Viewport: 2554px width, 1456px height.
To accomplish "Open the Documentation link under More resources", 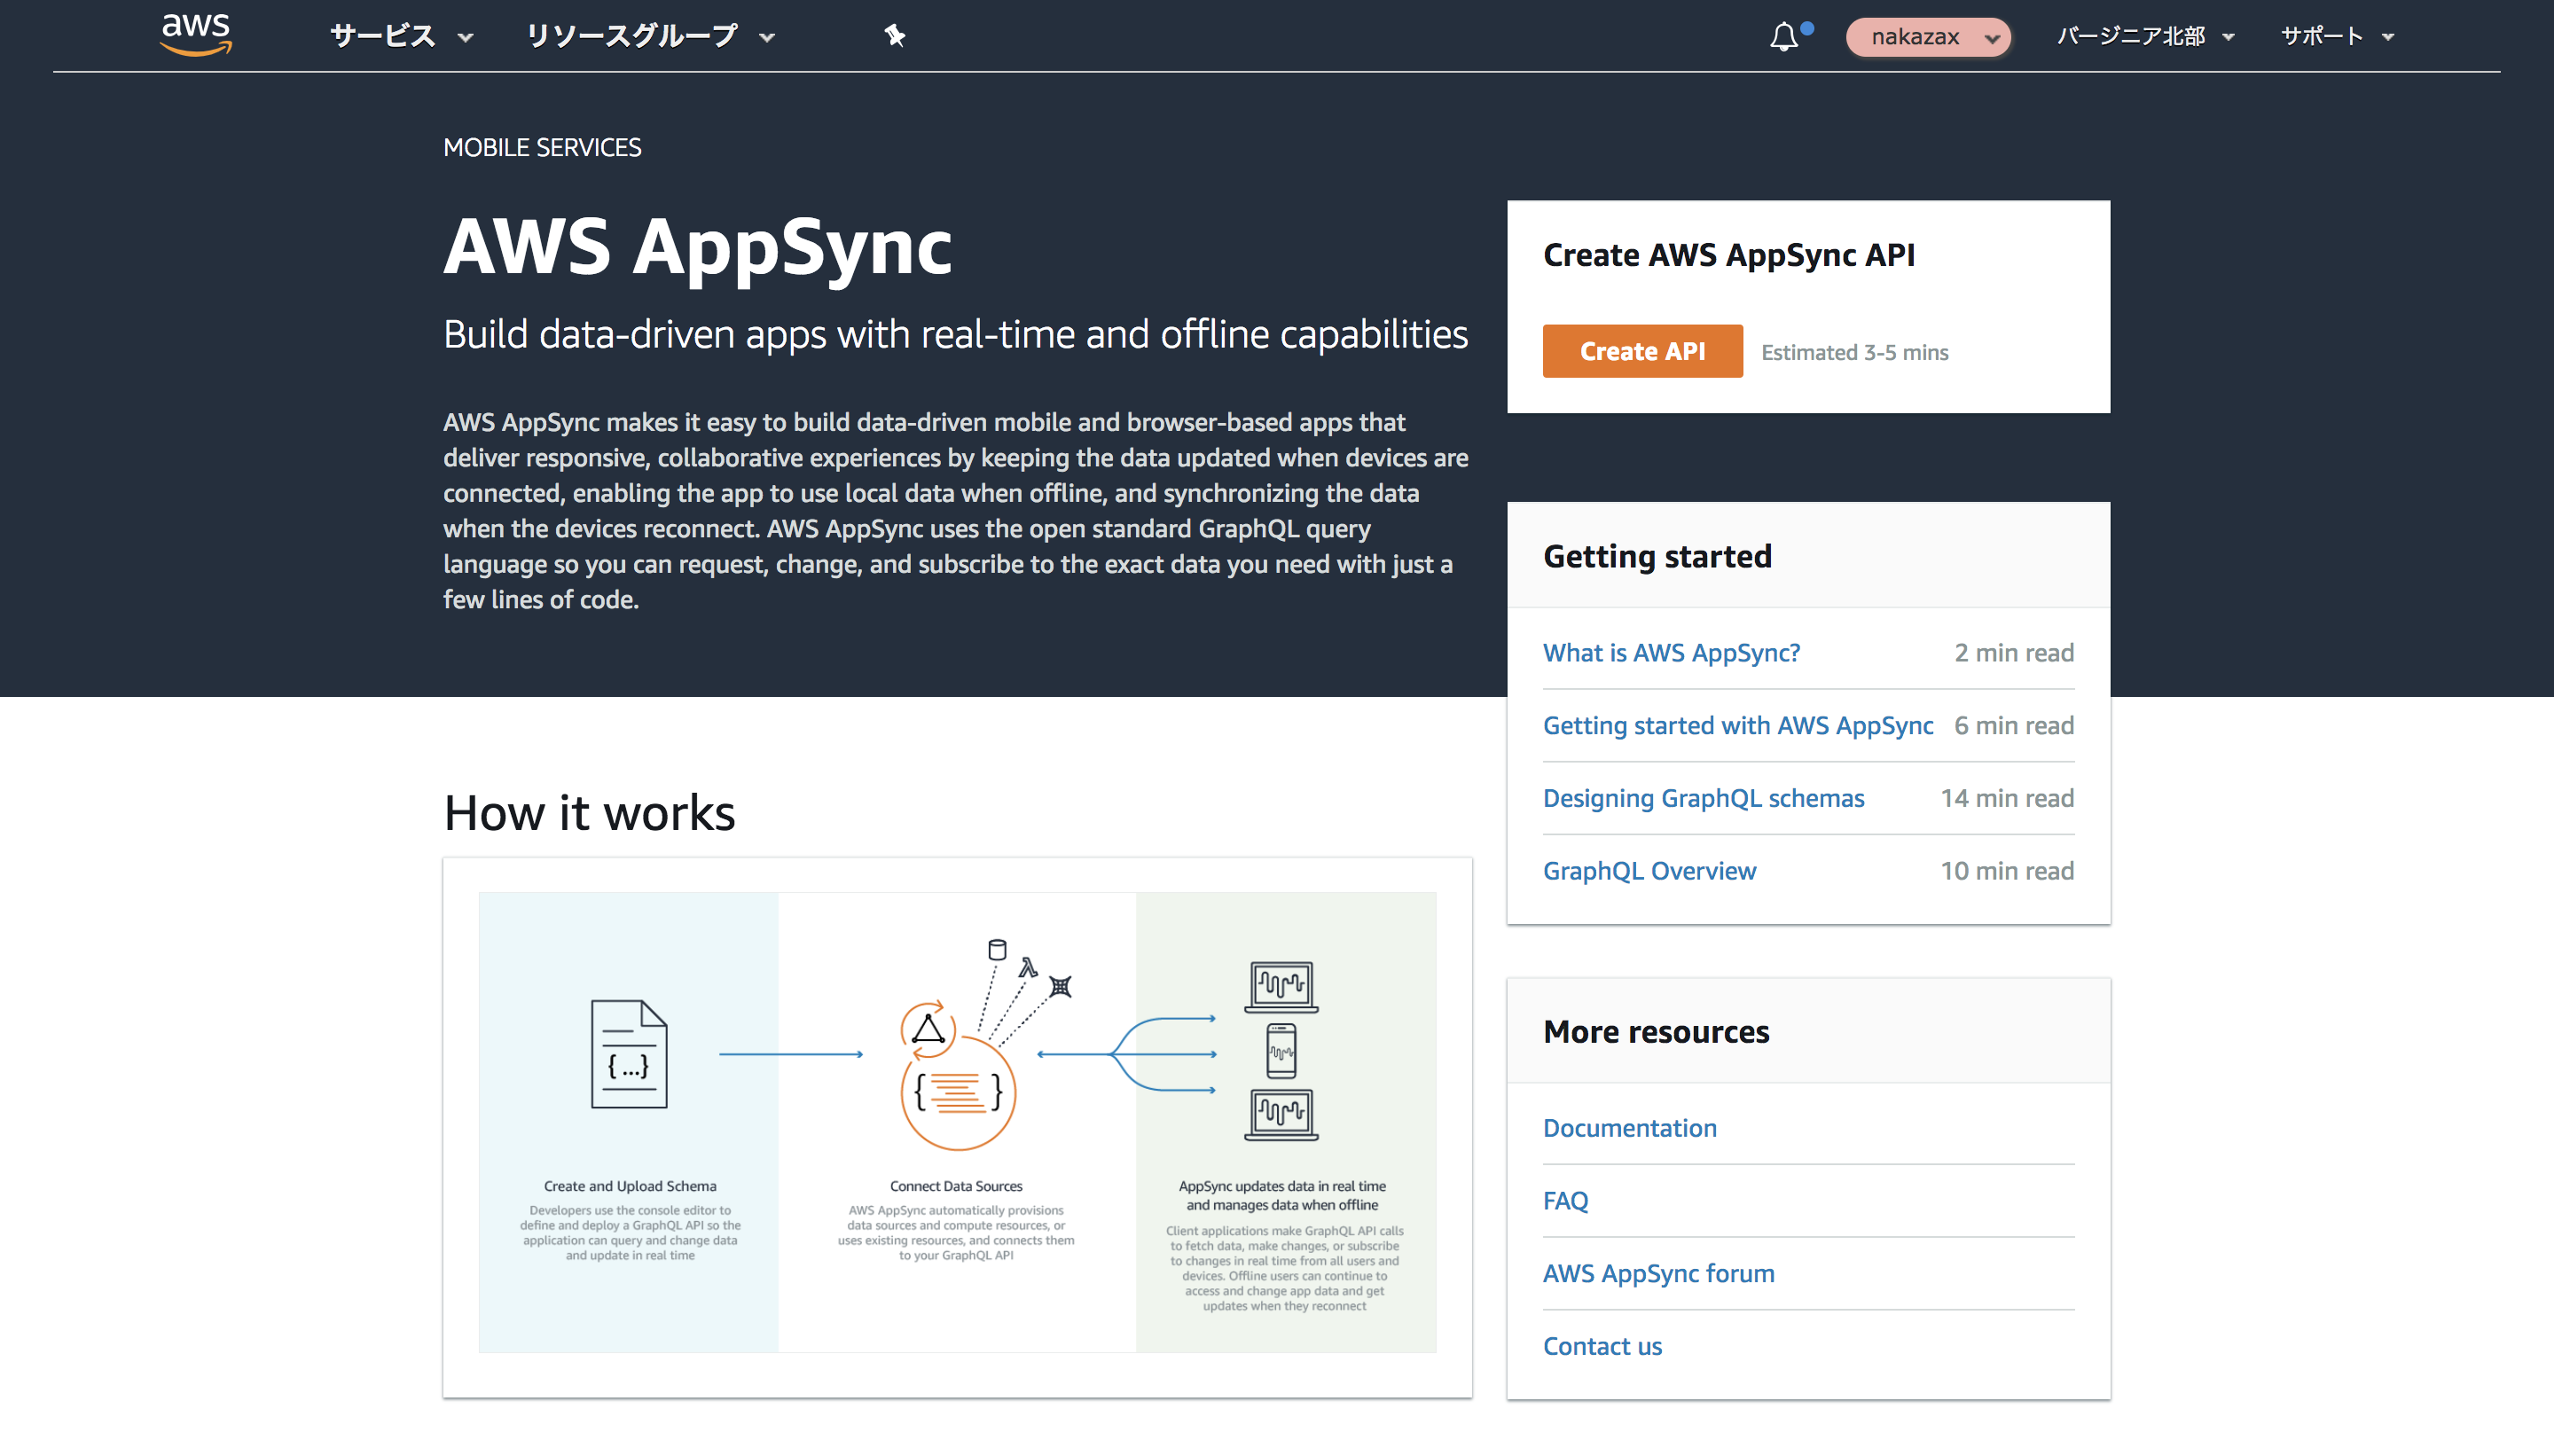I will pos(1629,1128).
